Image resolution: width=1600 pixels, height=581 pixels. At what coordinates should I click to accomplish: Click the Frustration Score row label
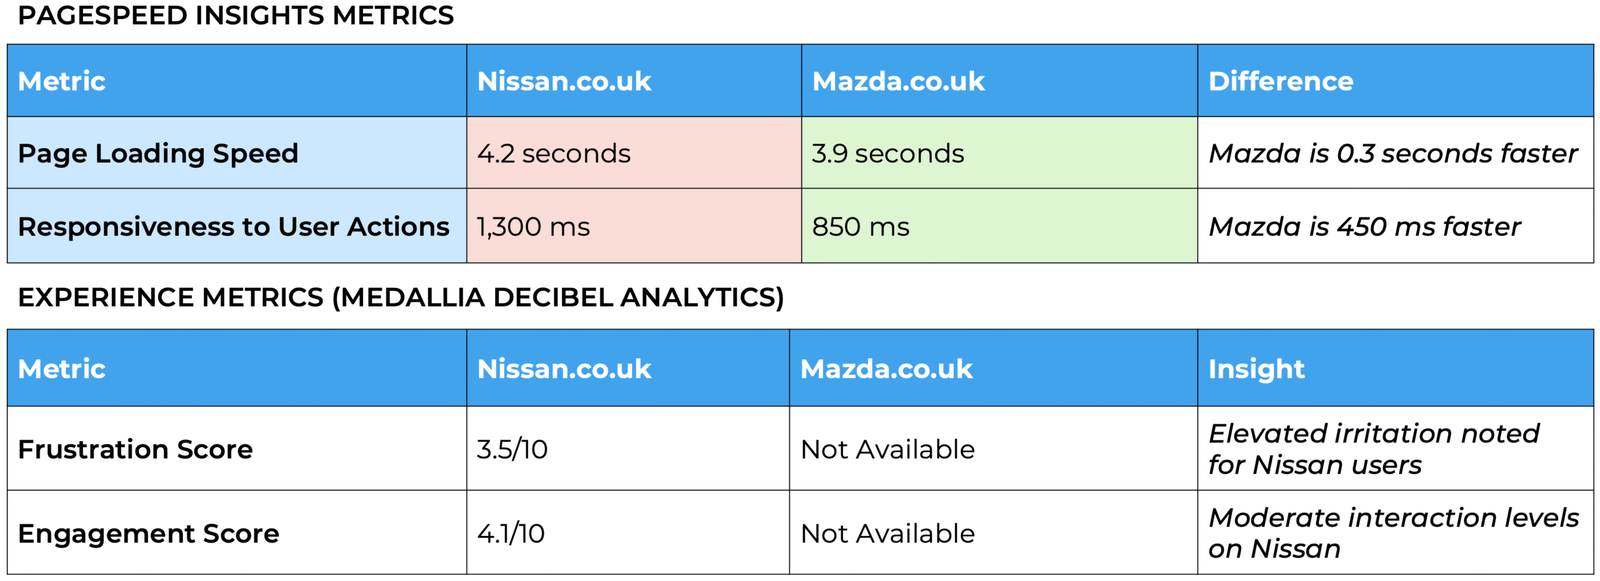coord(135,449)
